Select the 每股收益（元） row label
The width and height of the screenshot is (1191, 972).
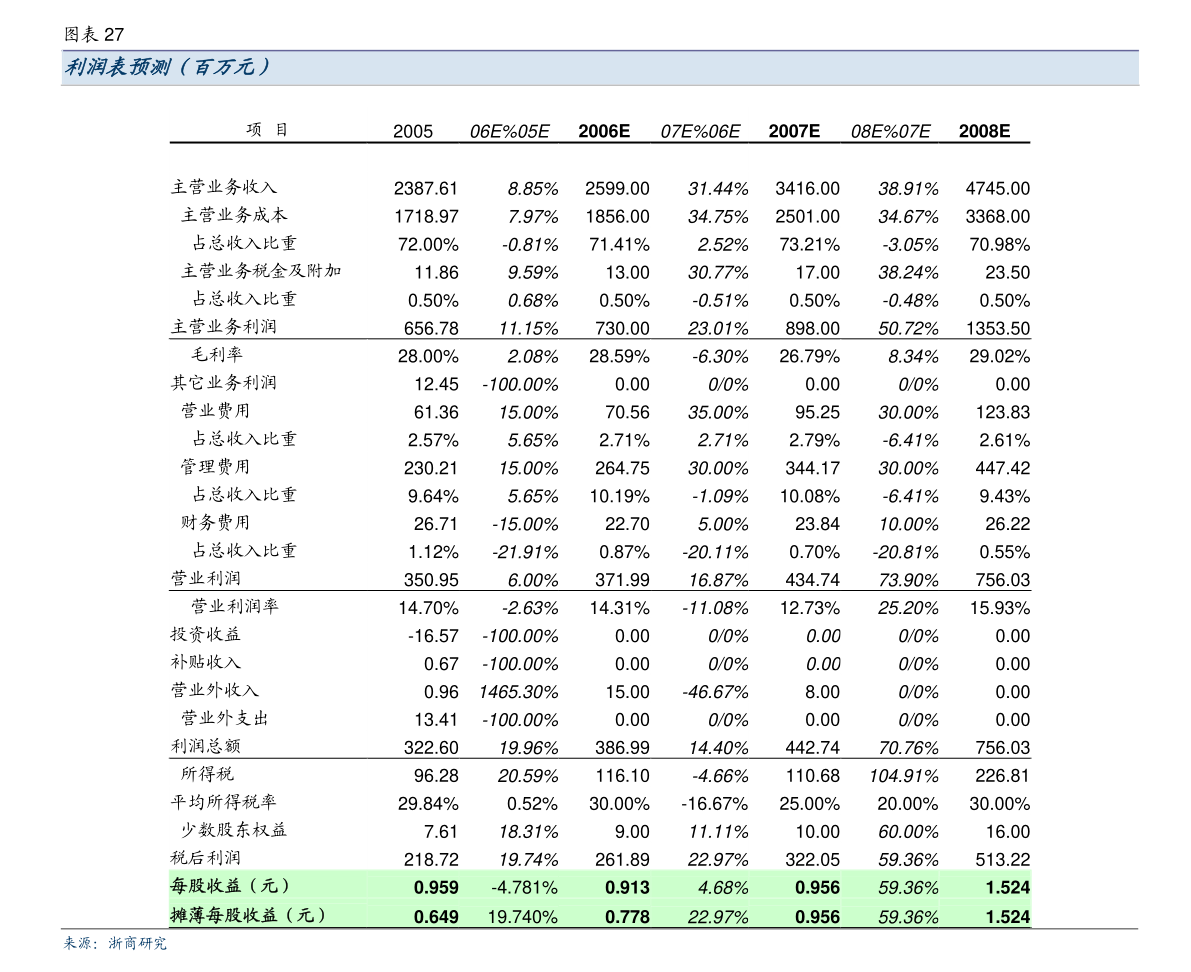[x=231, y=886]
